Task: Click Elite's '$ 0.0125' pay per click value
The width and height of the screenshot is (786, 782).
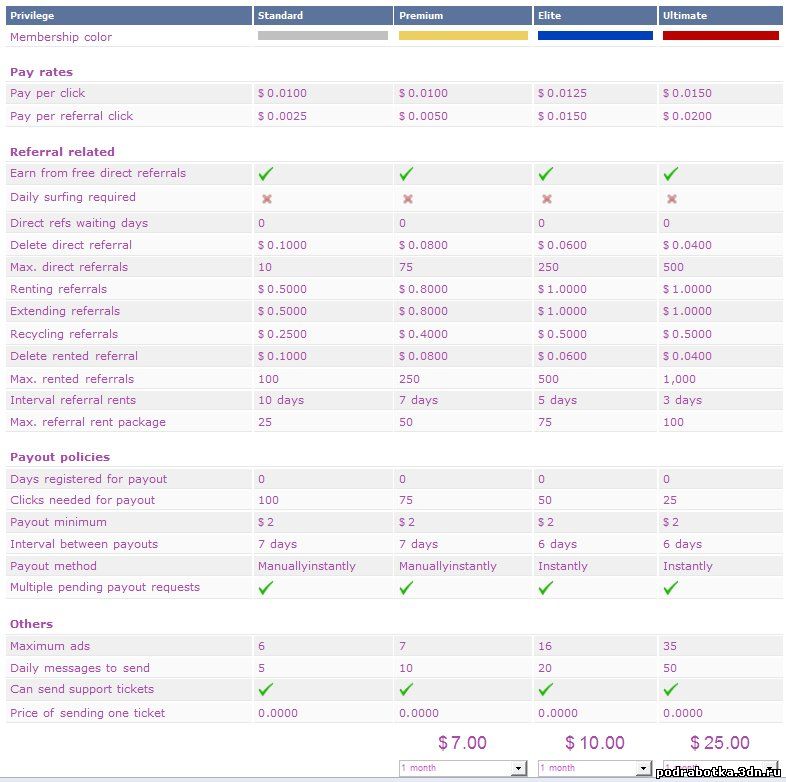Action: pos(562,93)
